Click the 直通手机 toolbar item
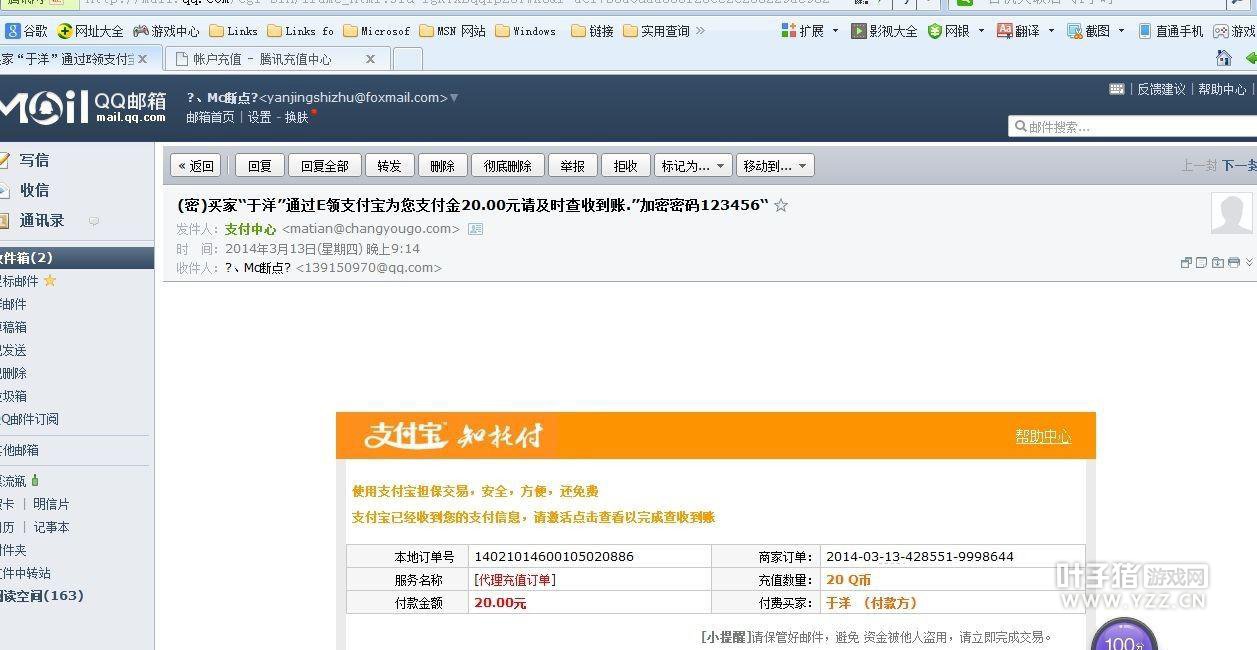The image size is (1257, 650). 1171,31
